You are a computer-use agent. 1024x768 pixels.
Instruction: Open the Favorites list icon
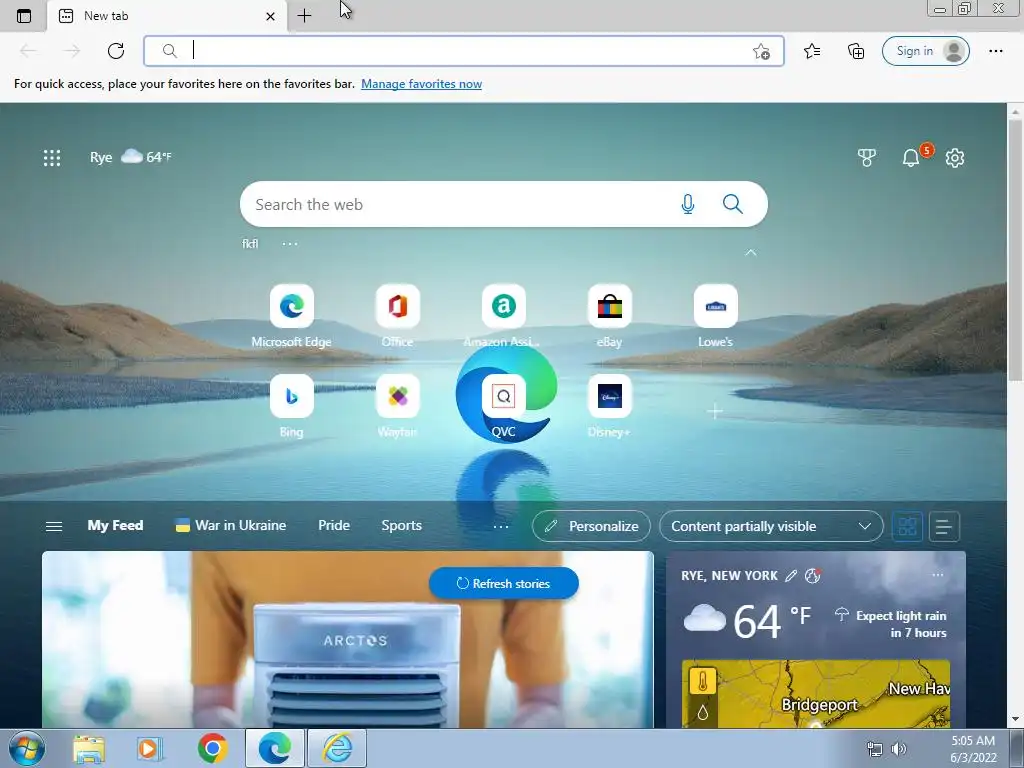pos(812,51)
